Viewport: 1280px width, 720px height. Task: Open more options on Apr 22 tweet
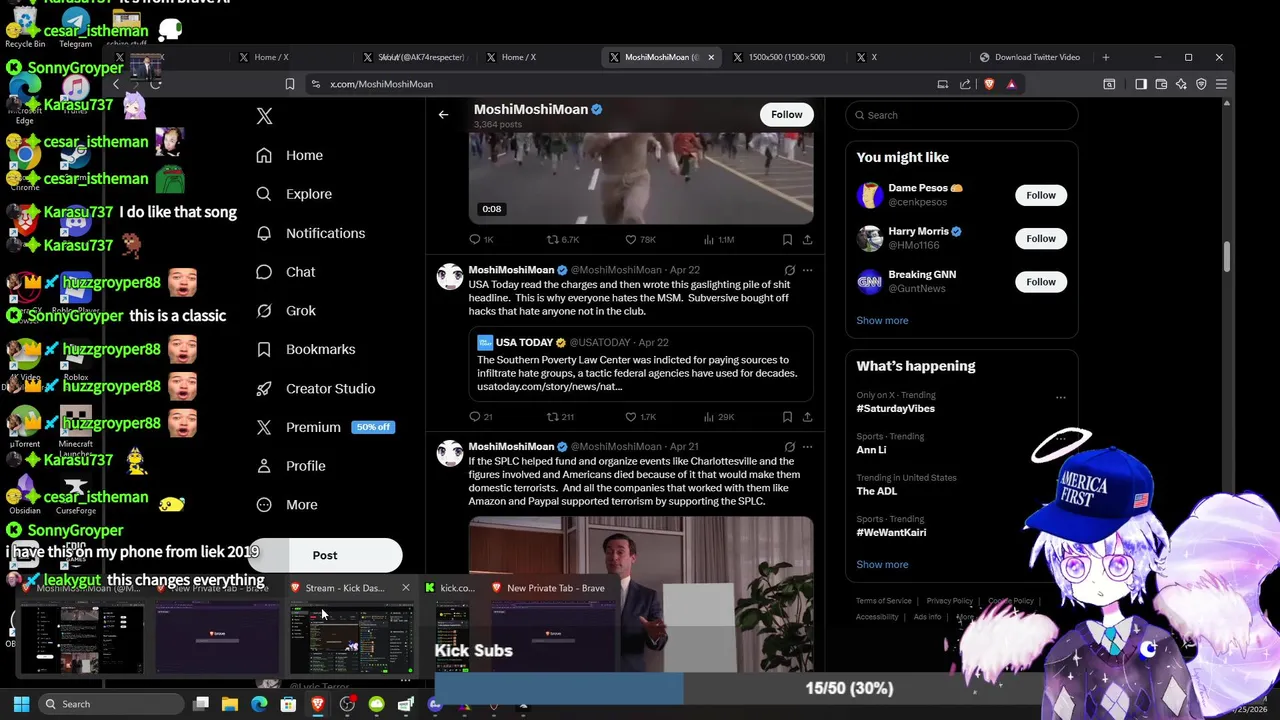tap(807, 270)
